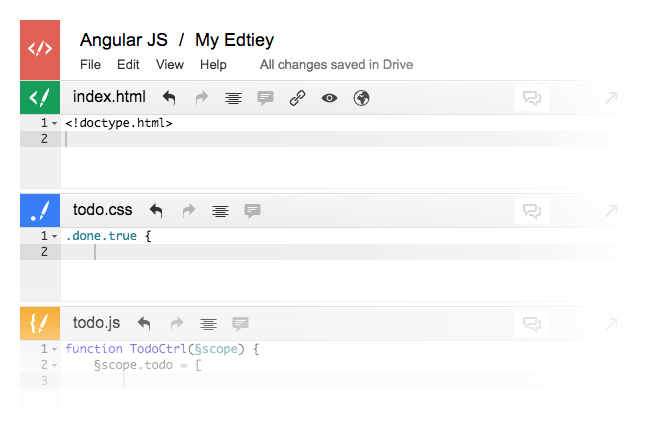Redo in todo.js panel

pyautogui.click(x=177, y=323)
